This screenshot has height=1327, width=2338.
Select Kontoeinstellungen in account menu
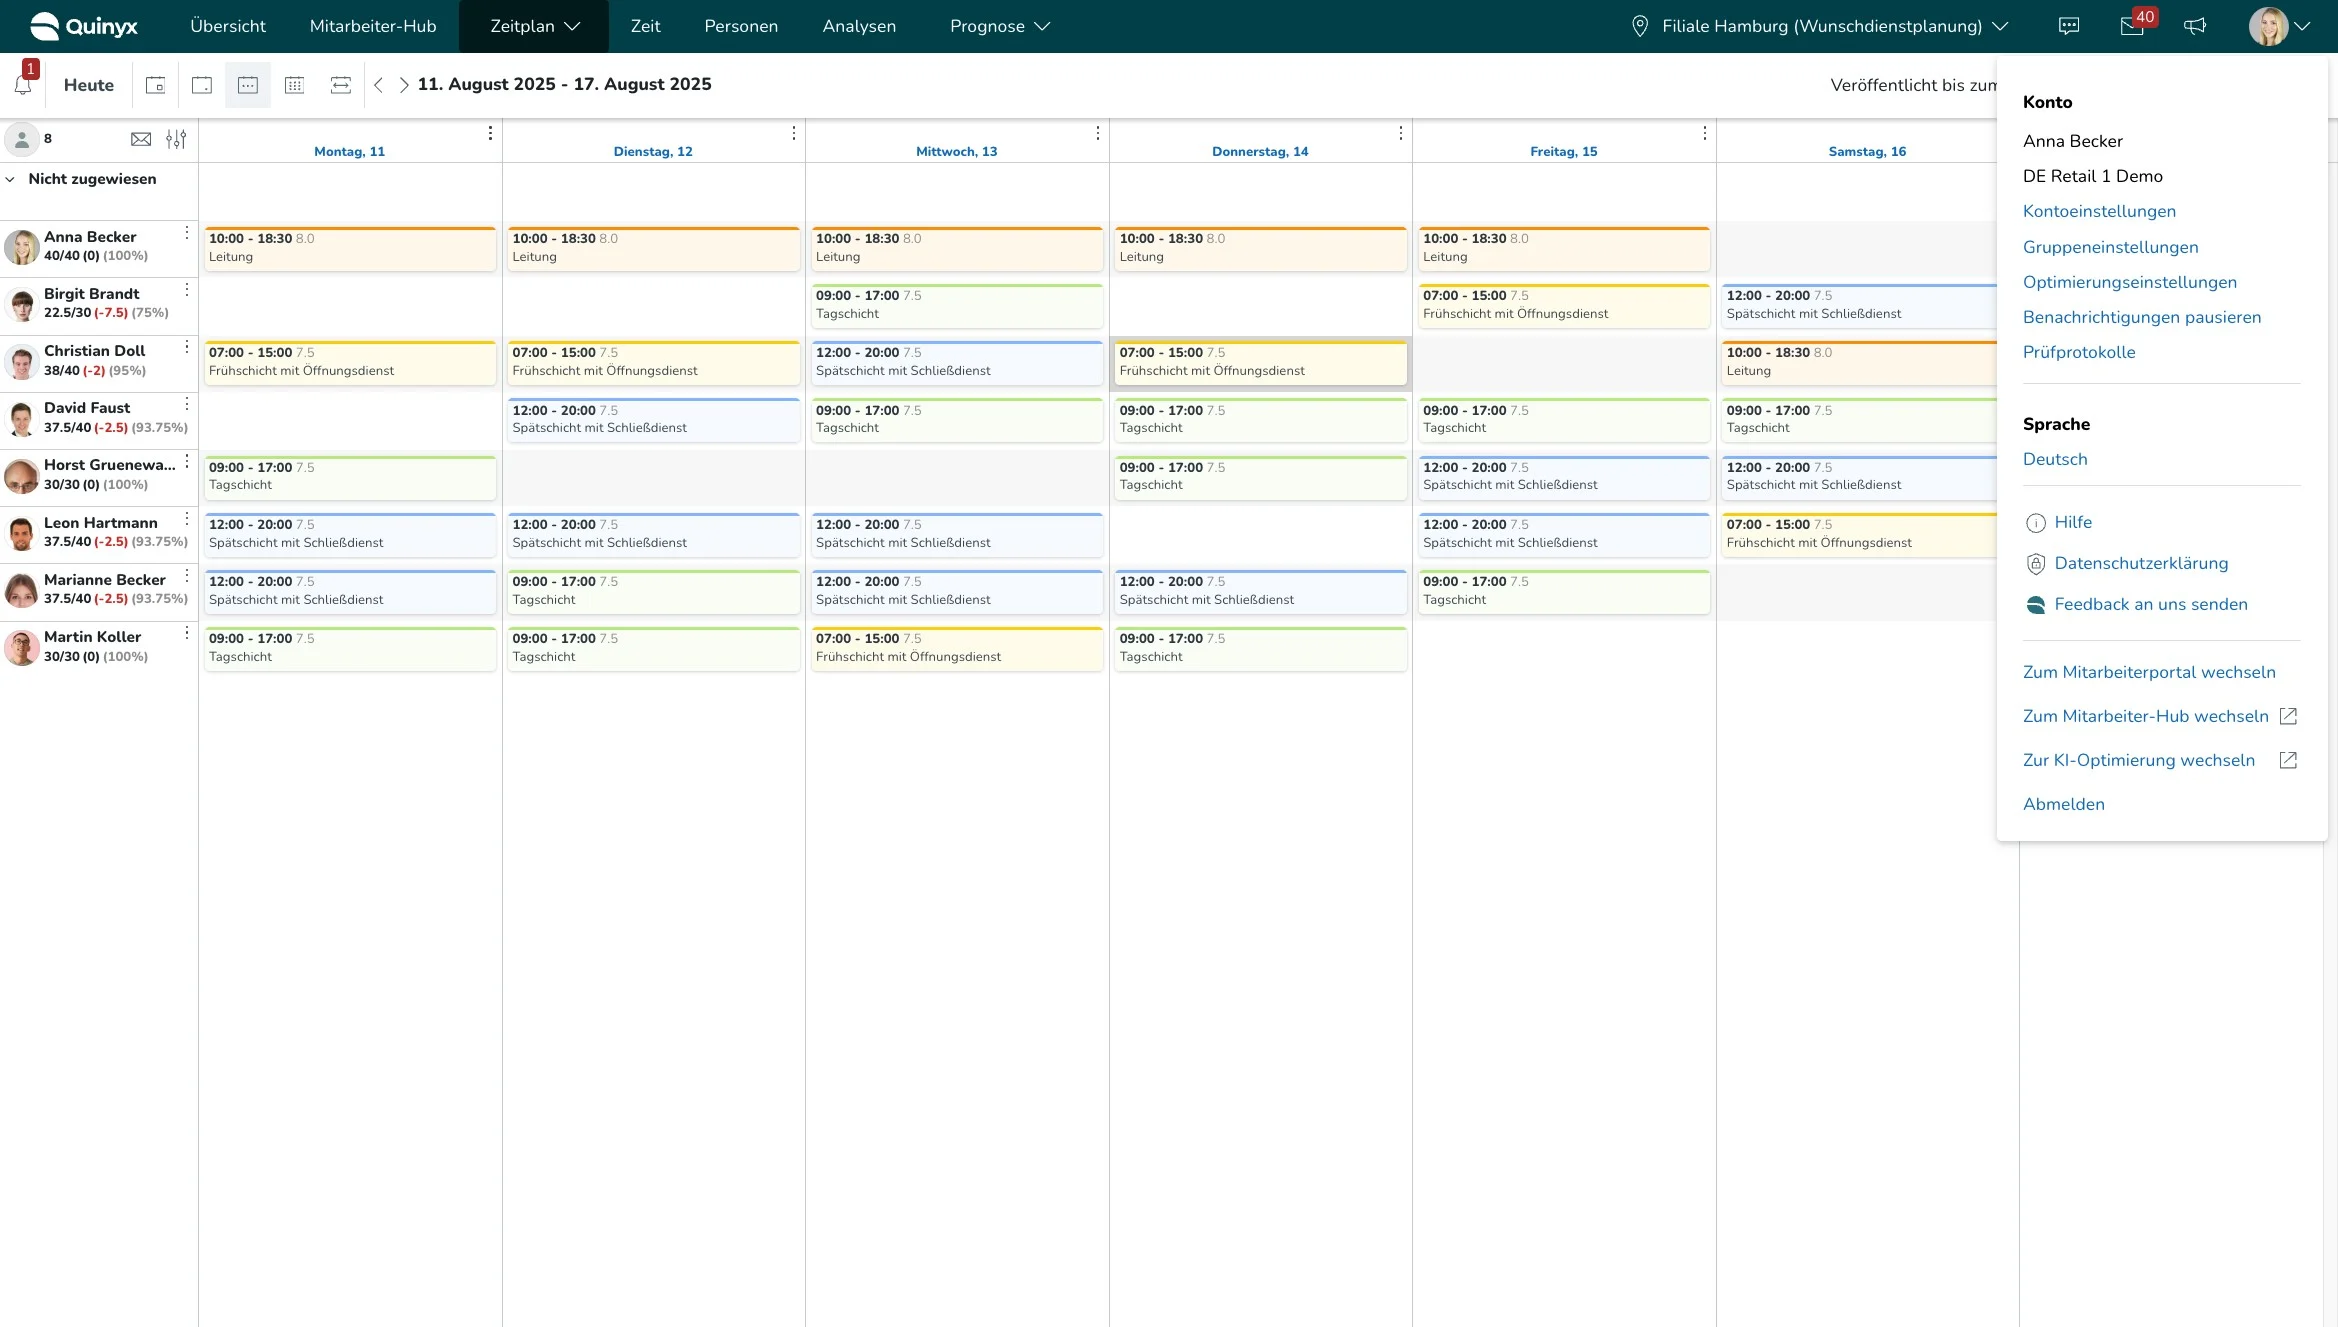click(2099, 211)
